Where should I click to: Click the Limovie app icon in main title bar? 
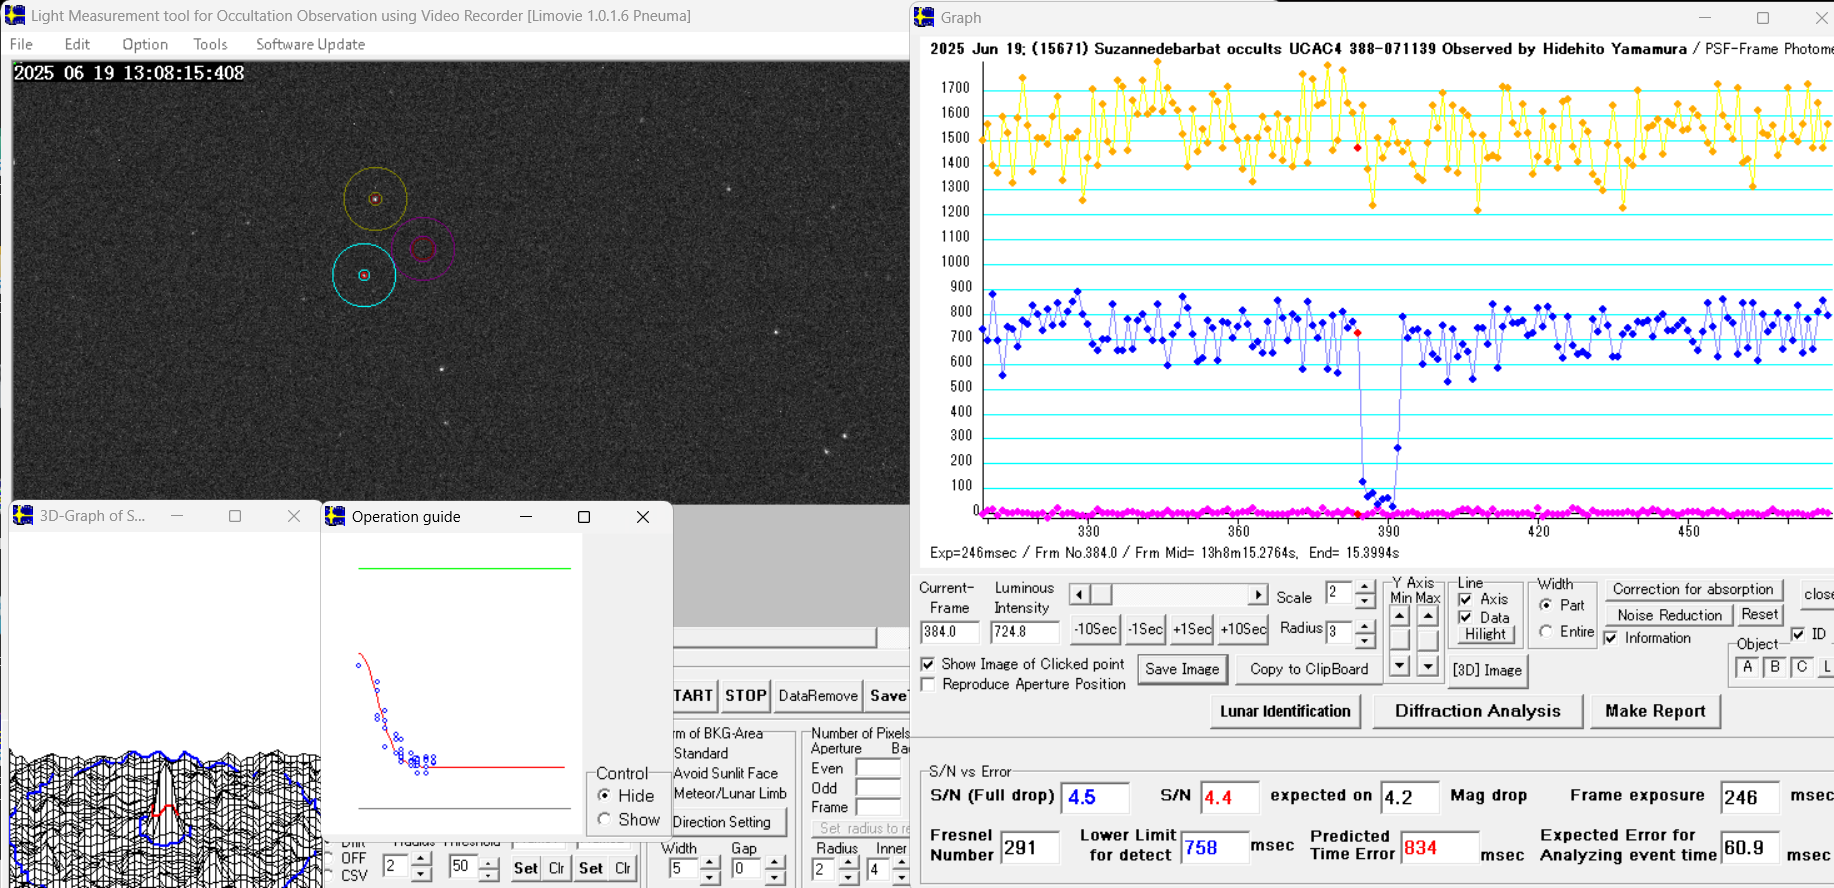15,15
